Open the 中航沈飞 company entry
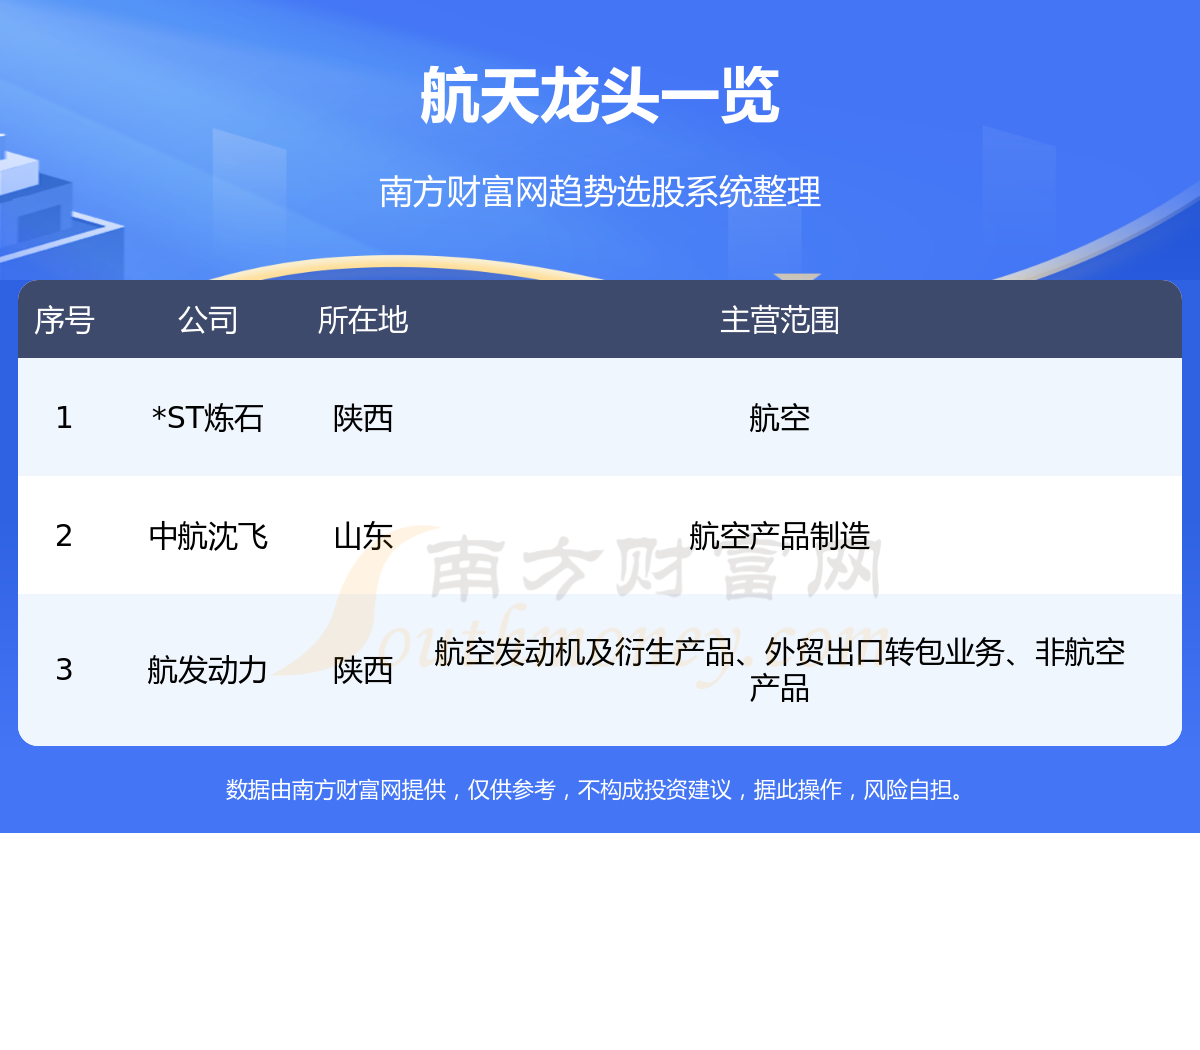This screenshot has height=1050, width=1200. point(208,536)
